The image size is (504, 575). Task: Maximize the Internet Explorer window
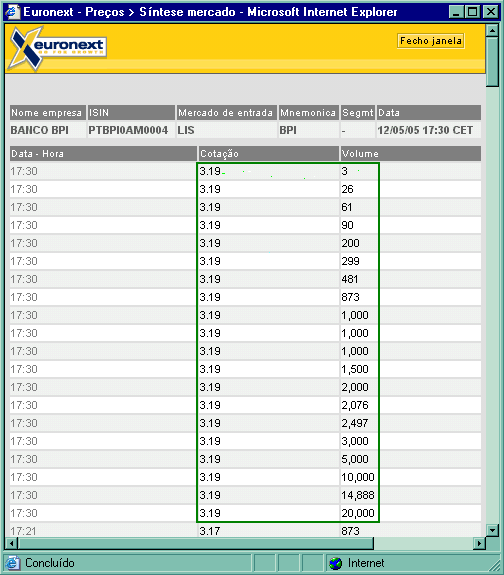point(472,12)
